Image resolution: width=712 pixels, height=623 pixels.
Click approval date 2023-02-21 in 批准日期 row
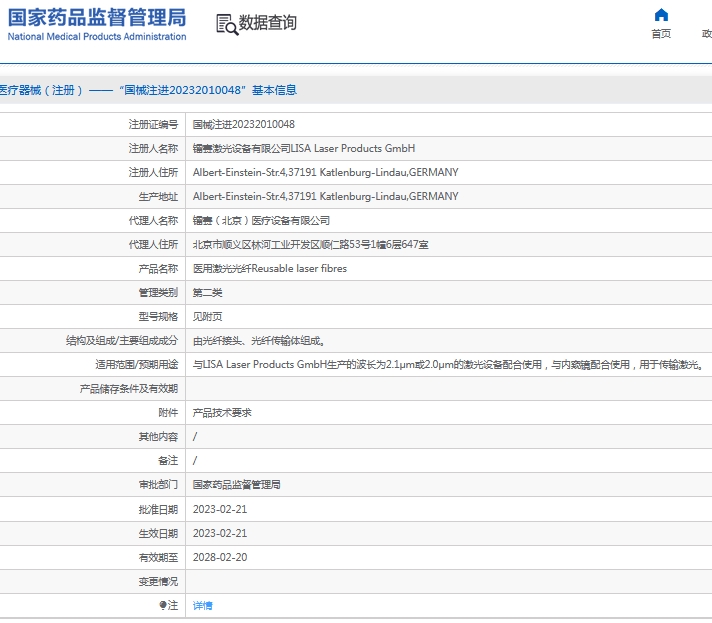coord(220,509)
